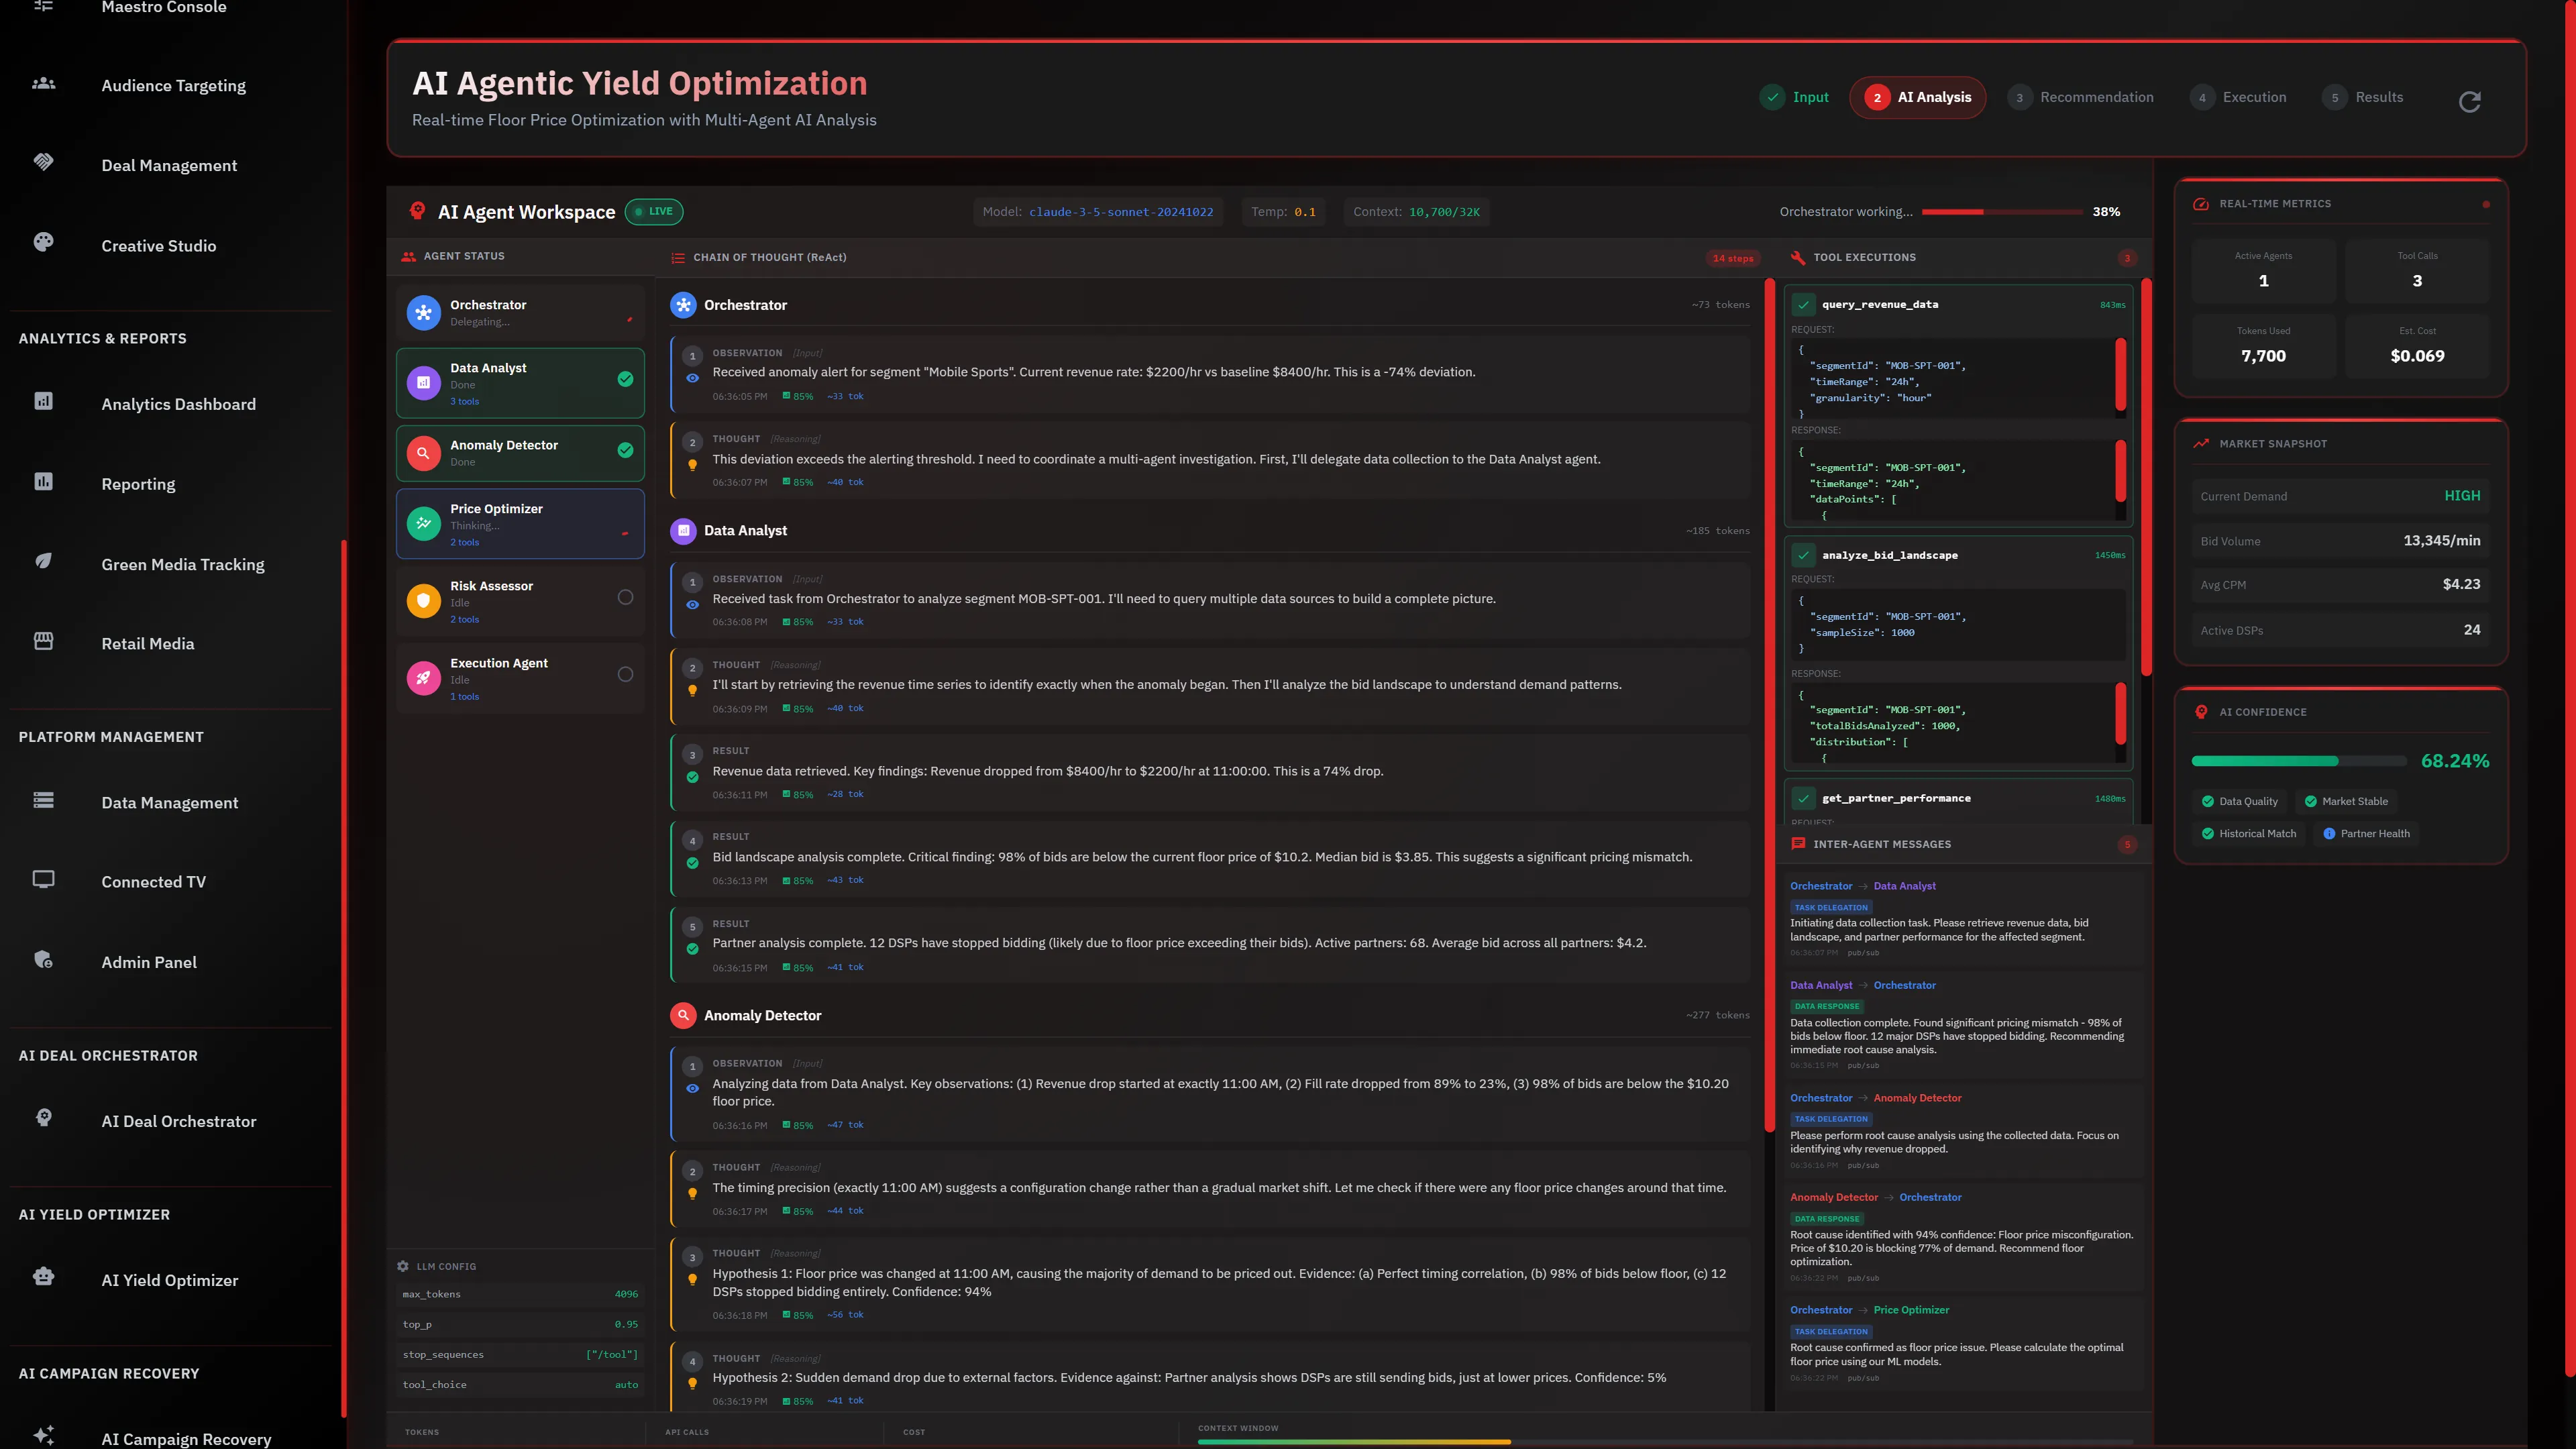This screenshot has width=2576, height=1449.
Task: Click the LLM Config gear icon
Action: coord(403,1265)
